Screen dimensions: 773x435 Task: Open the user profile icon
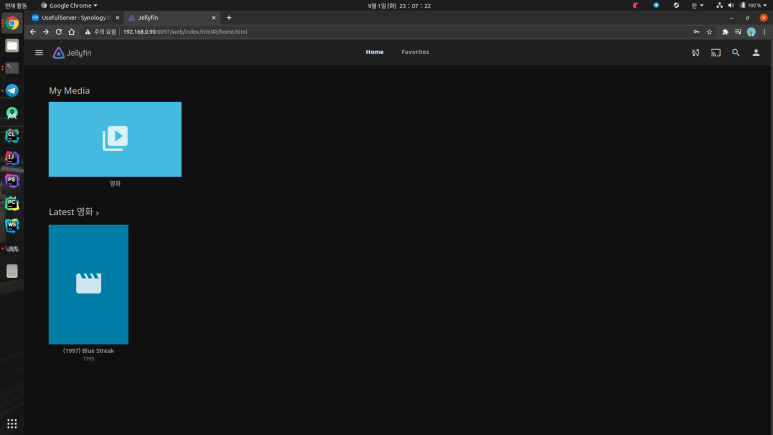coord(756,52)
